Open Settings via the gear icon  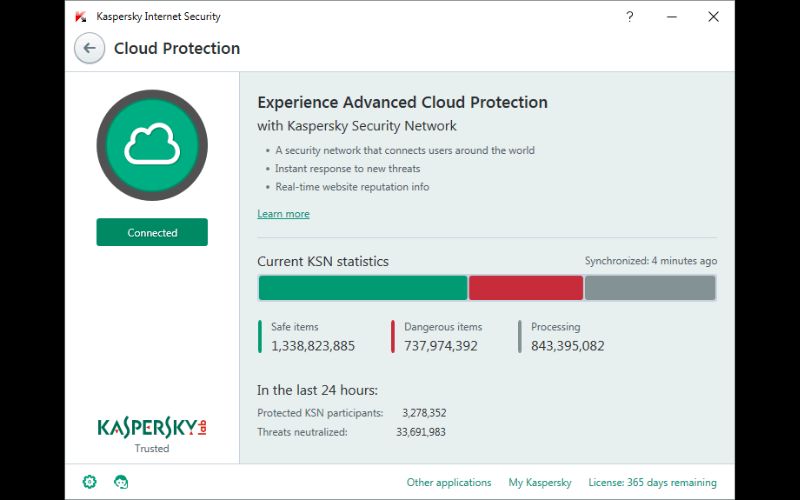[x=90, y=482]
